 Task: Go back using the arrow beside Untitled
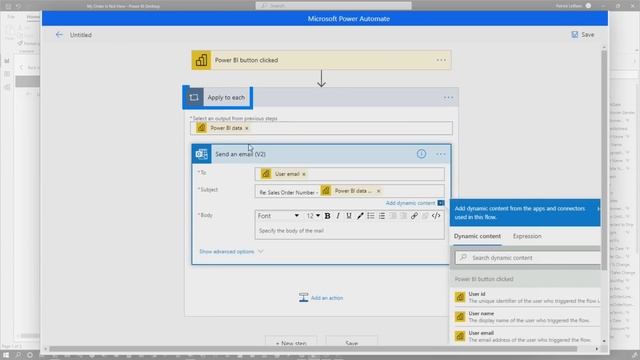(x=59, y=35)
